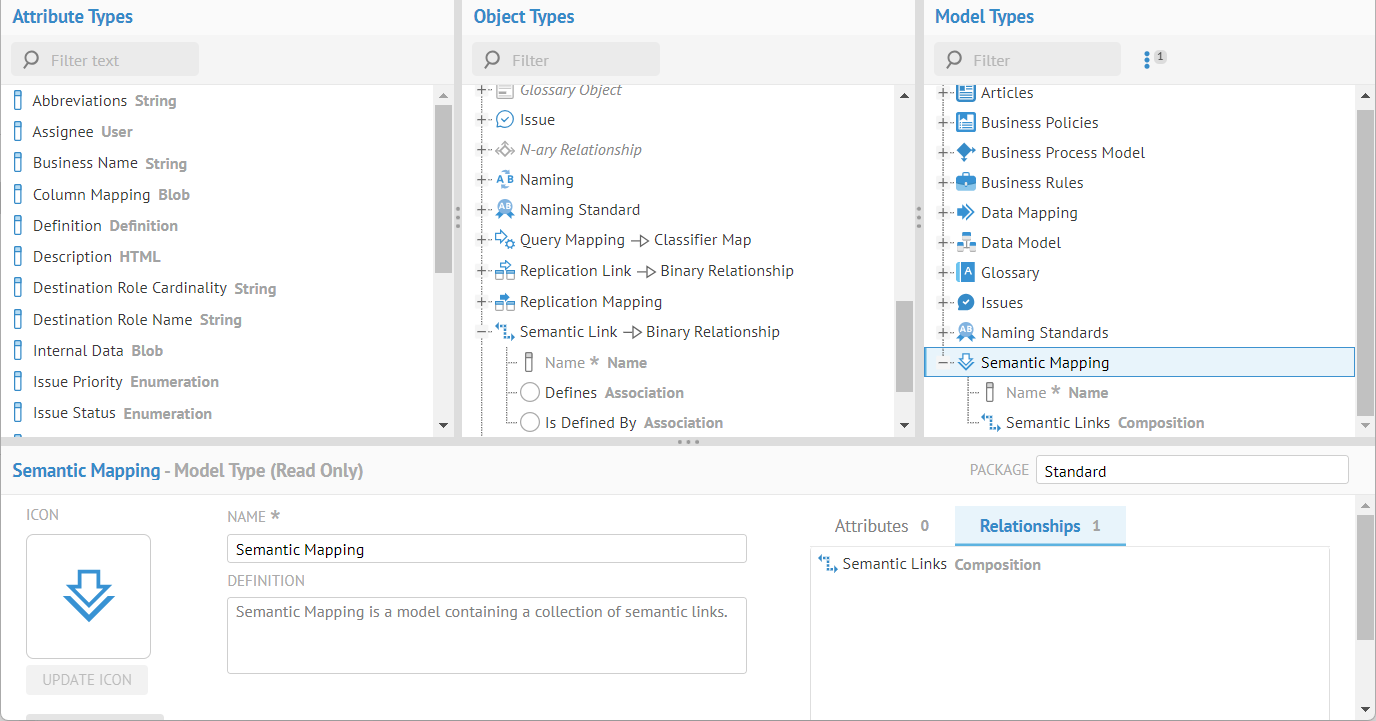Expand the Replication Mapping node
The height and width of the screenshot is (721, 1376).
[482, 302]
